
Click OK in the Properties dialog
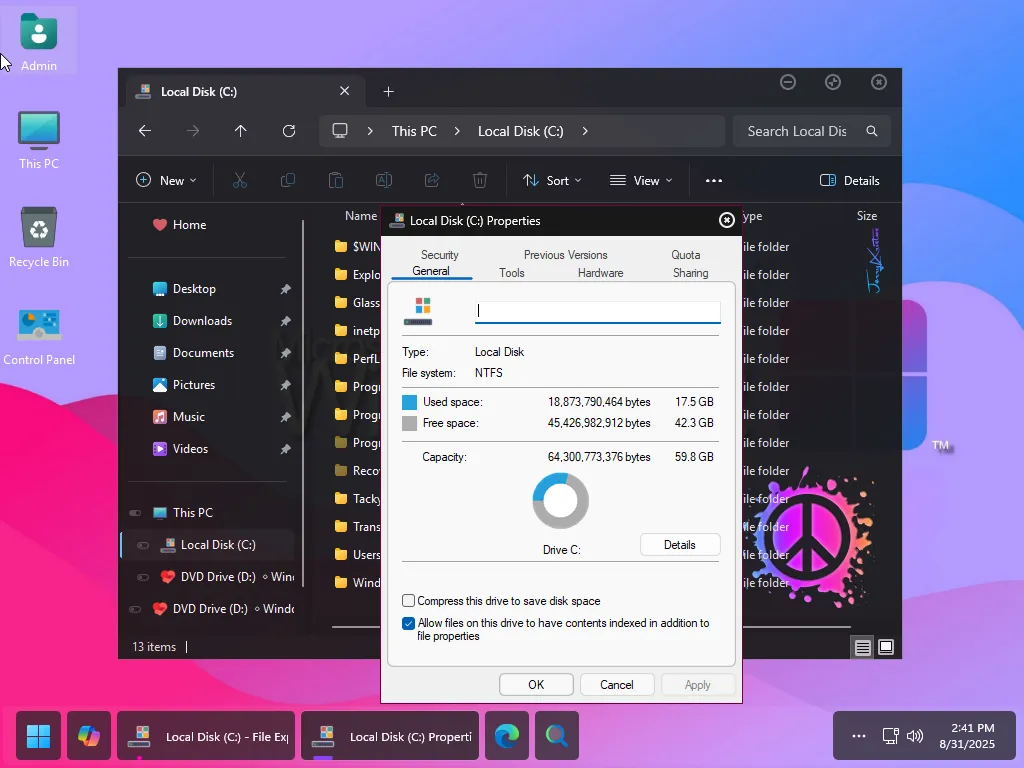(536, 684)
